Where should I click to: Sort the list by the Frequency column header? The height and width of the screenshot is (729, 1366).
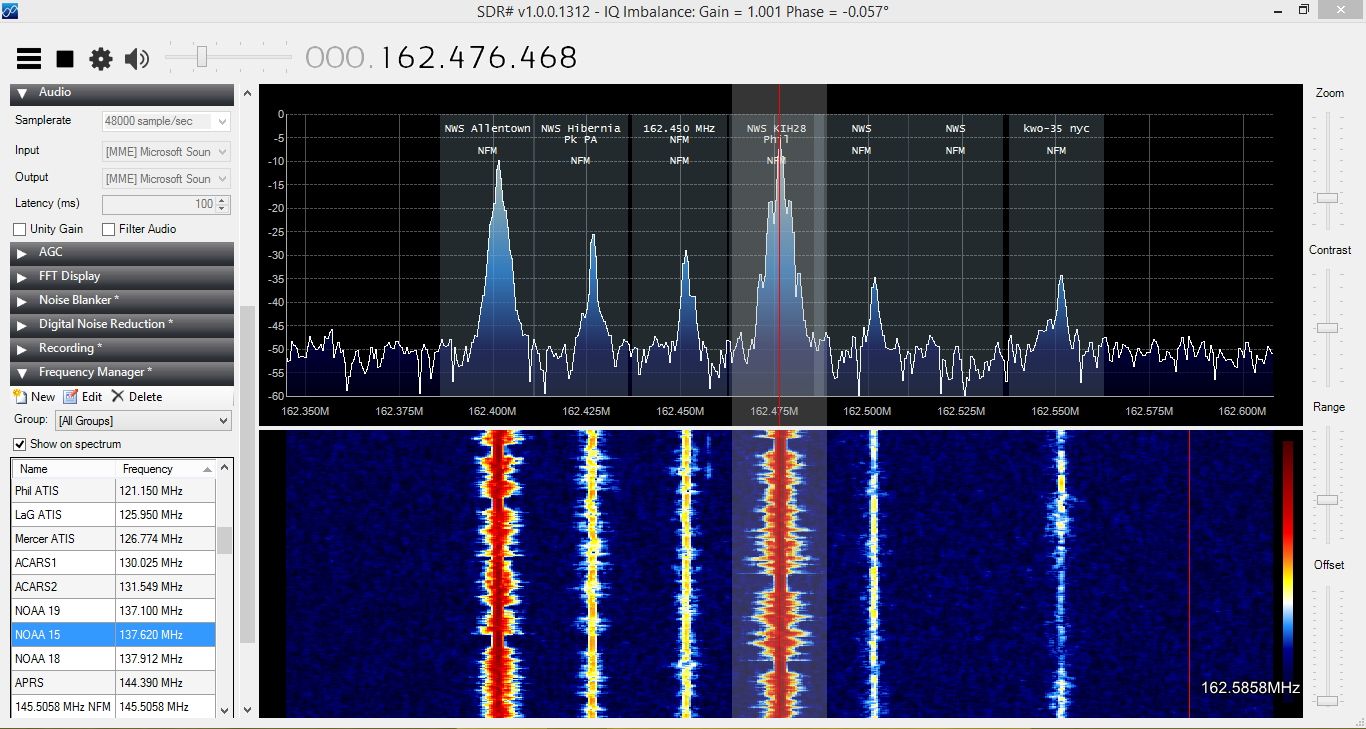point(165,469)
